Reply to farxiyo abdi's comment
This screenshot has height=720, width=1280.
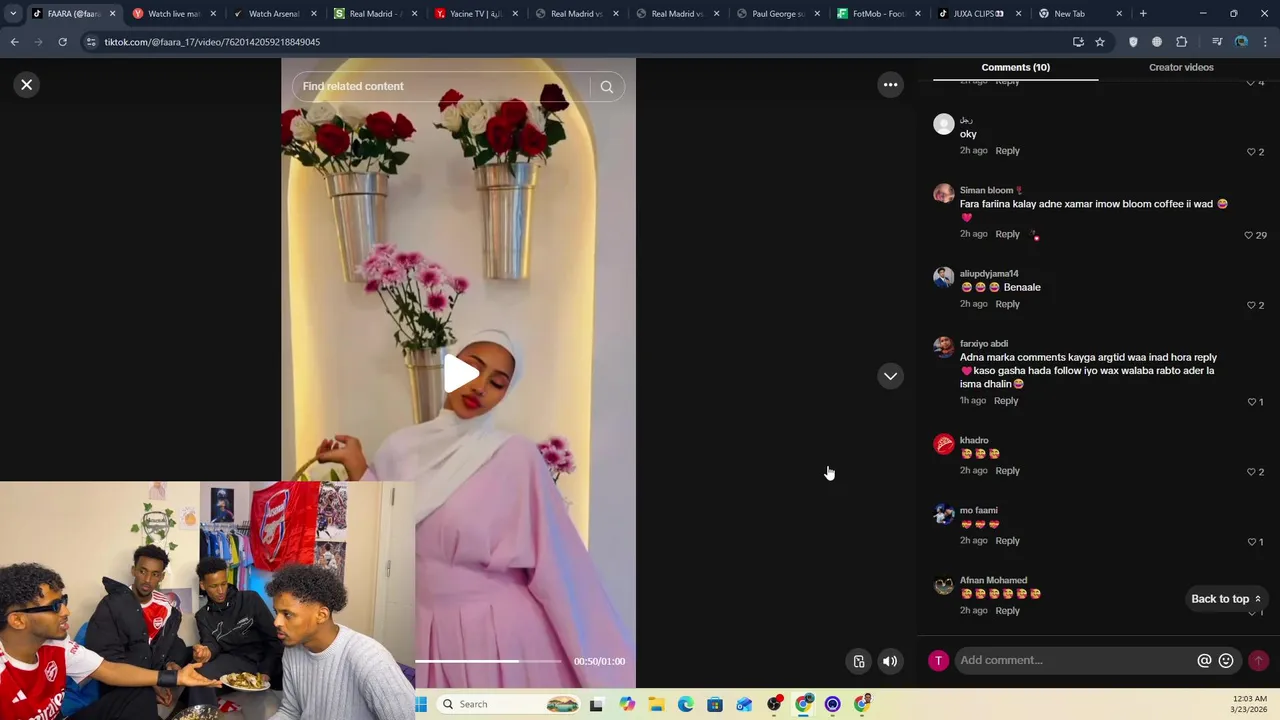pyautogui.click(x=1006, y=401)
